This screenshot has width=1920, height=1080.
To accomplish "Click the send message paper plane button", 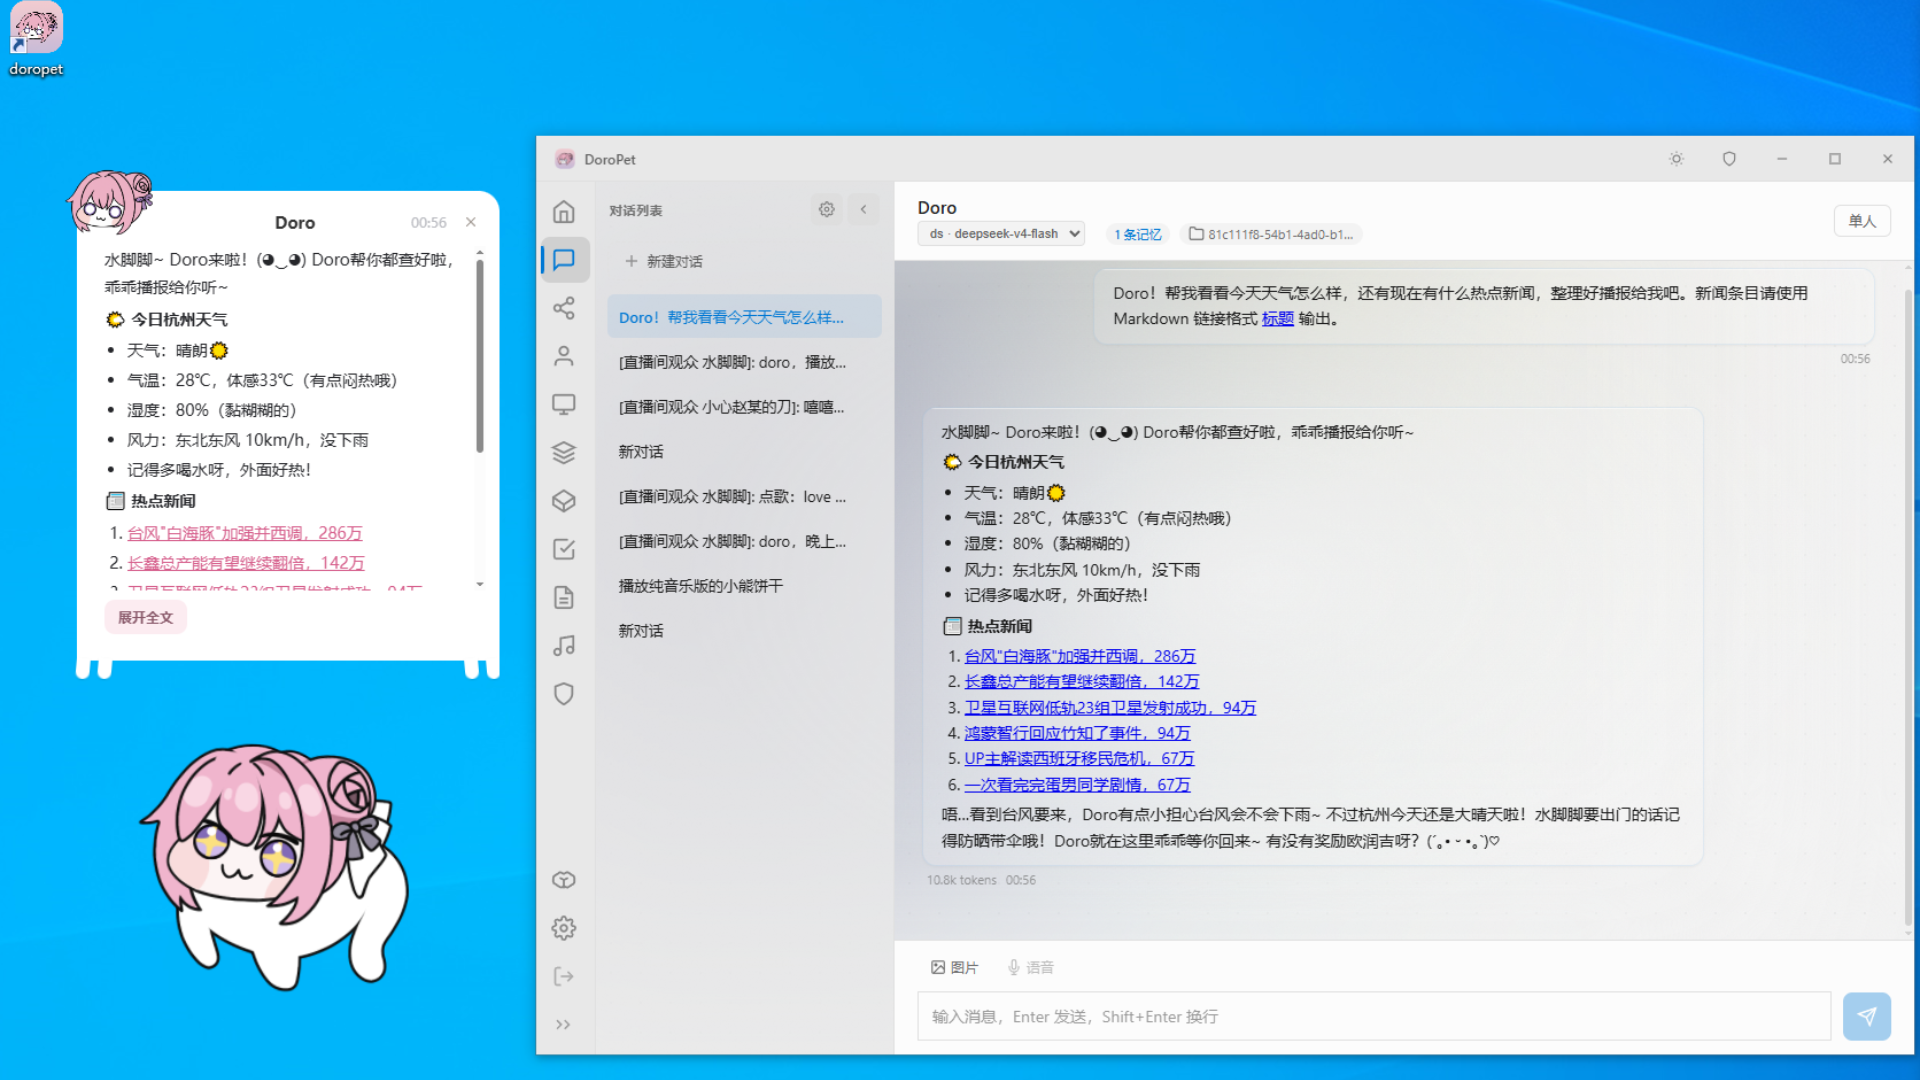I will tap(1867, 1016).
